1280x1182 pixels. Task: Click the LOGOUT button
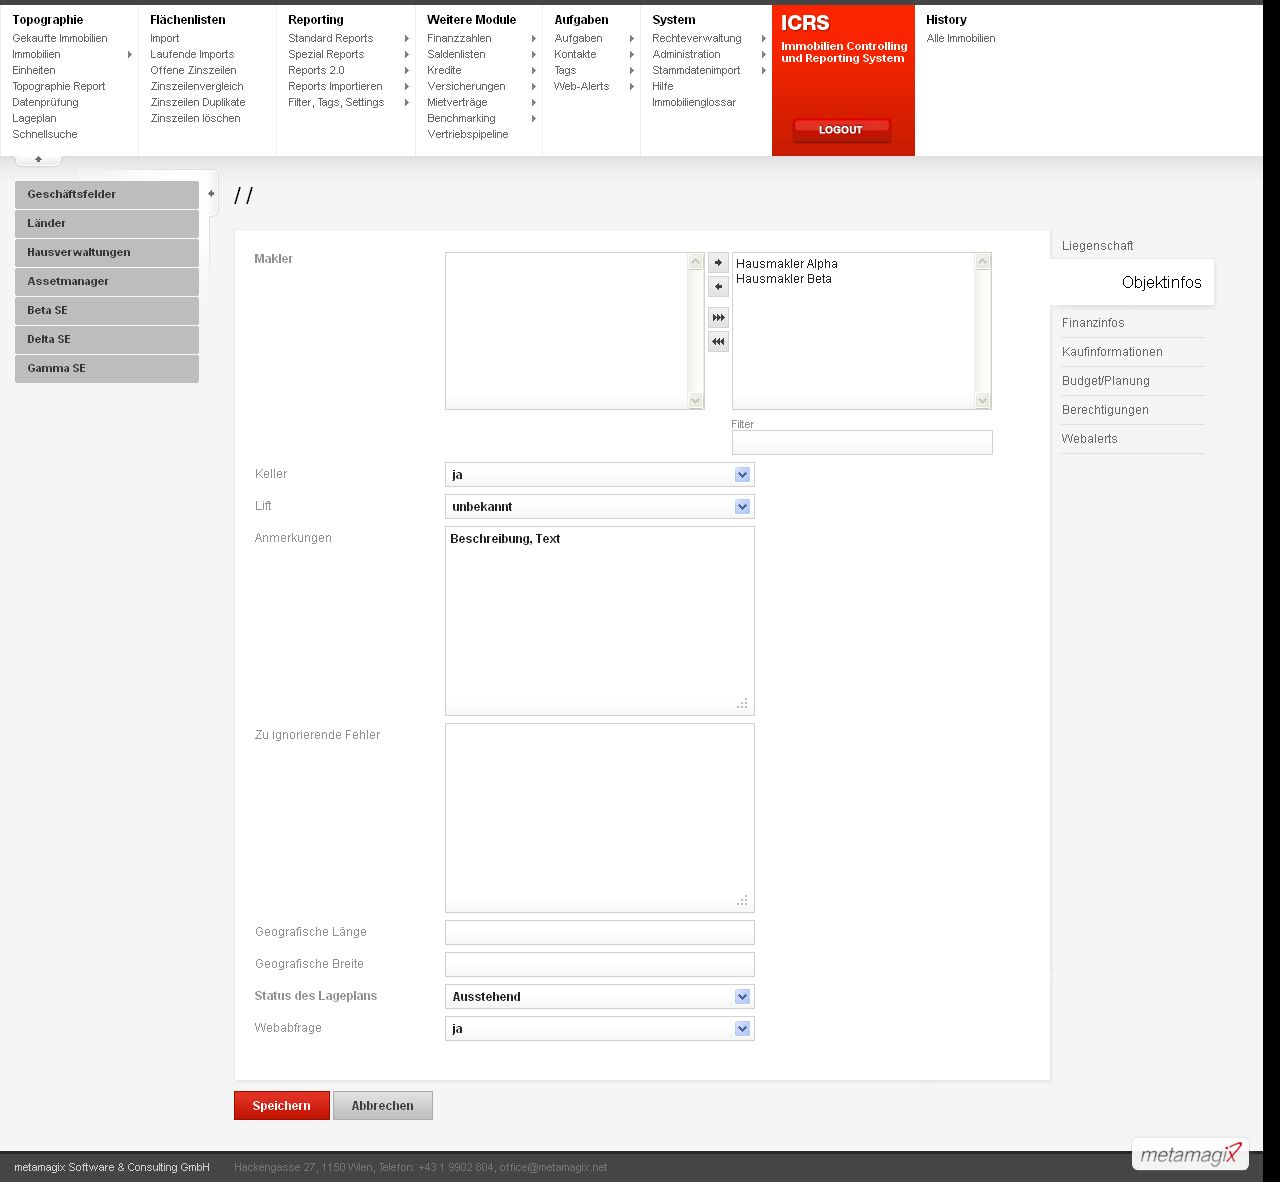click(841, 130)
